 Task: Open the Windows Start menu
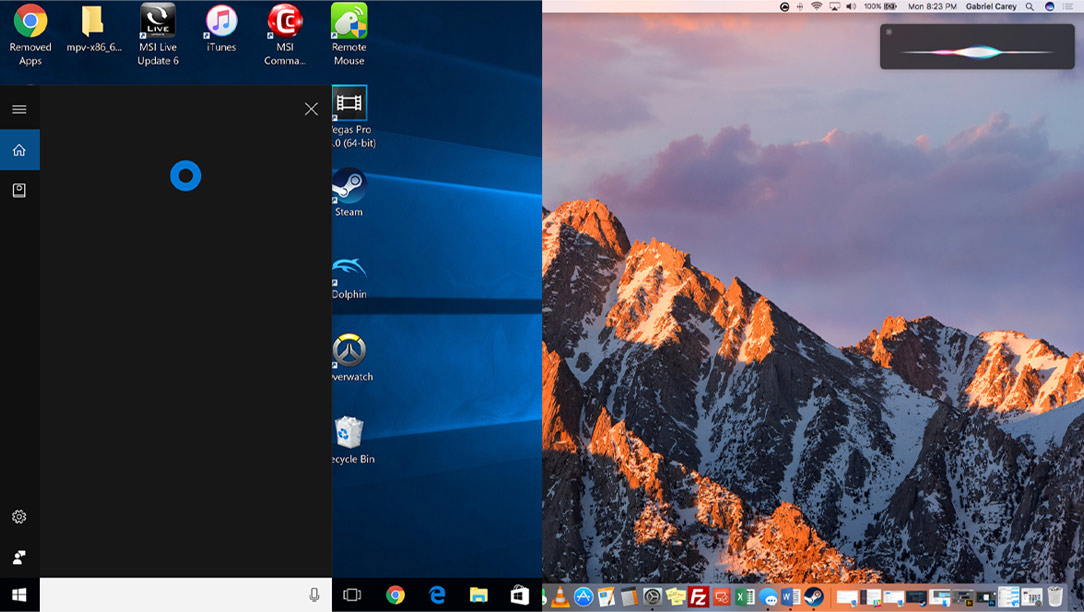tap(19, 595)
